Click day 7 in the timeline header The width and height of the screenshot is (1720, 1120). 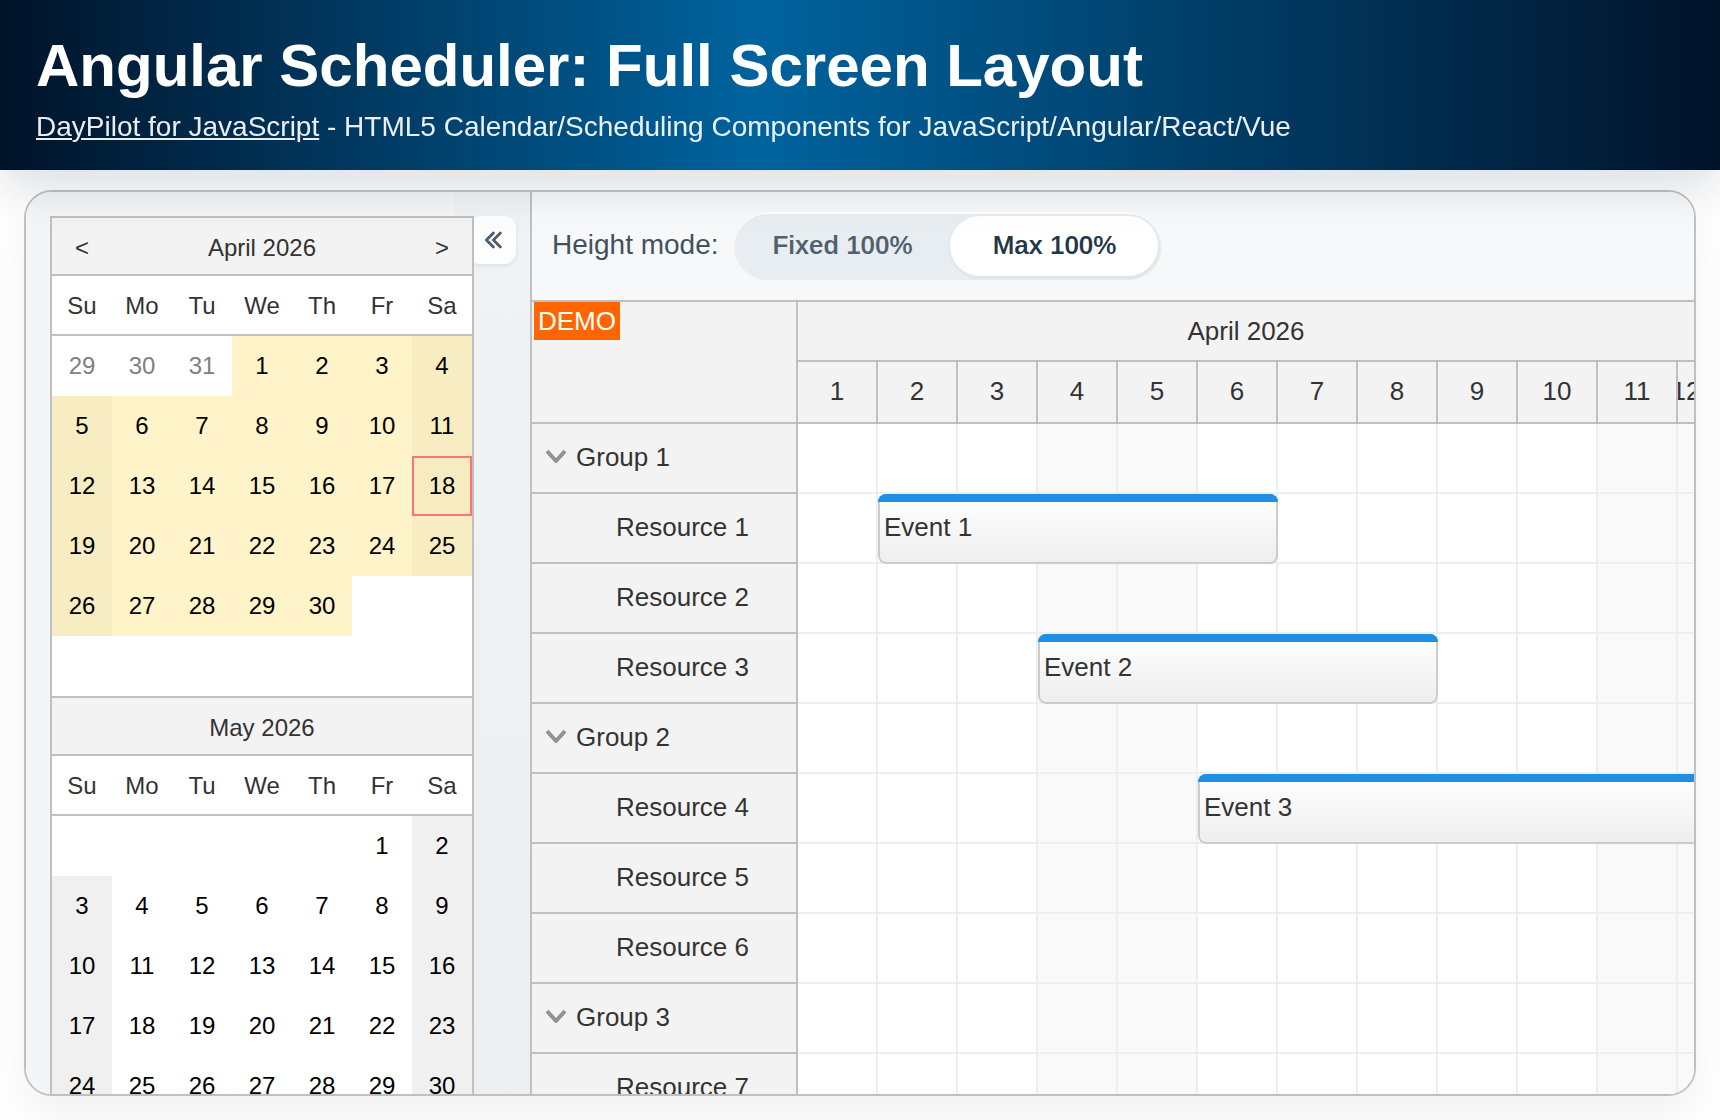pos(1316,391)
